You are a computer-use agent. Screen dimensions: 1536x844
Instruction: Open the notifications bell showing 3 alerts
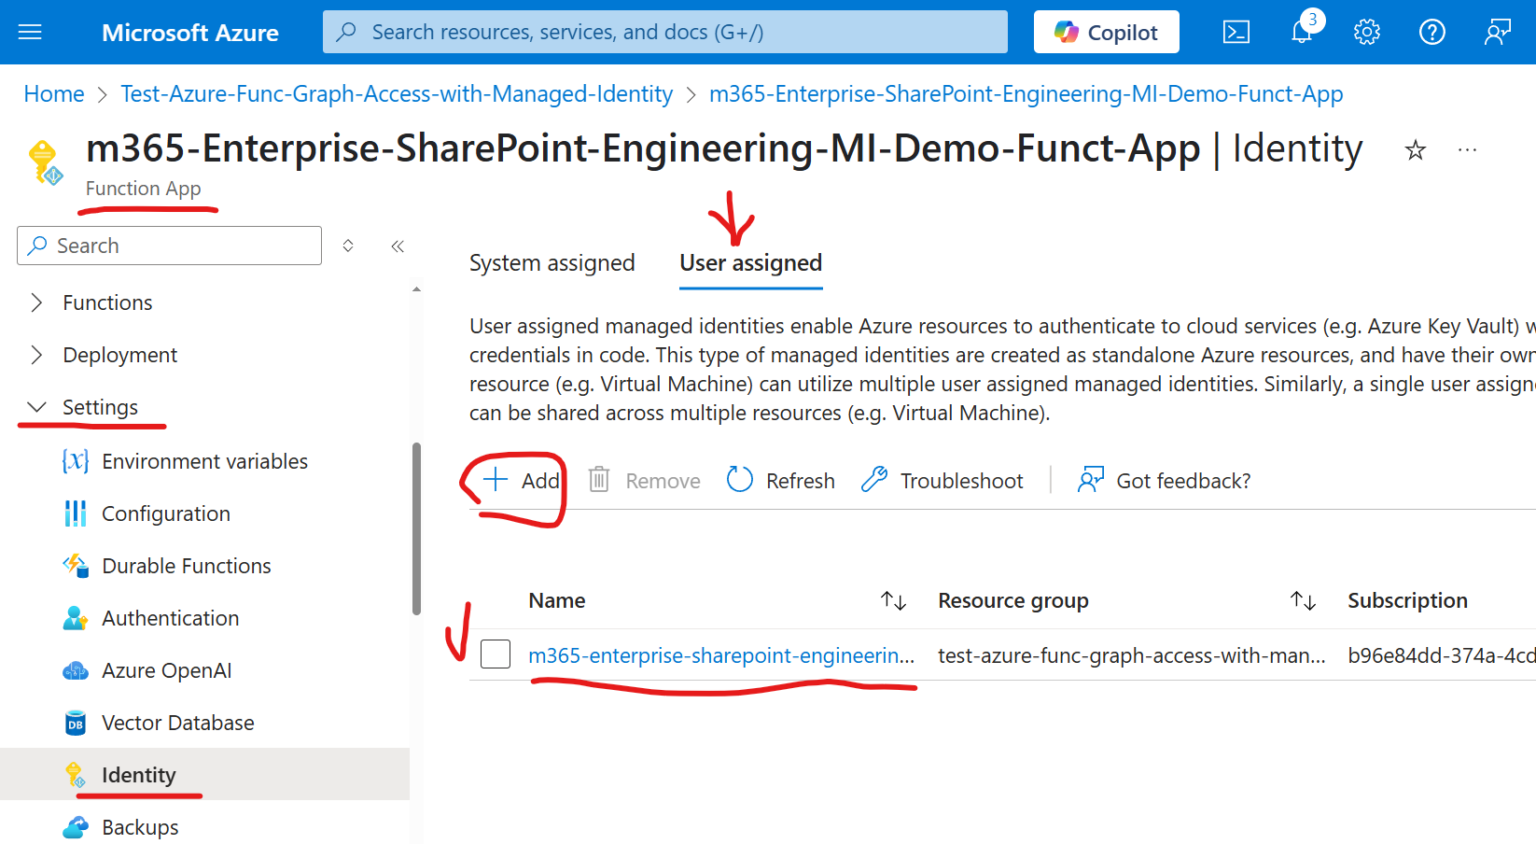coord(1301,31)
